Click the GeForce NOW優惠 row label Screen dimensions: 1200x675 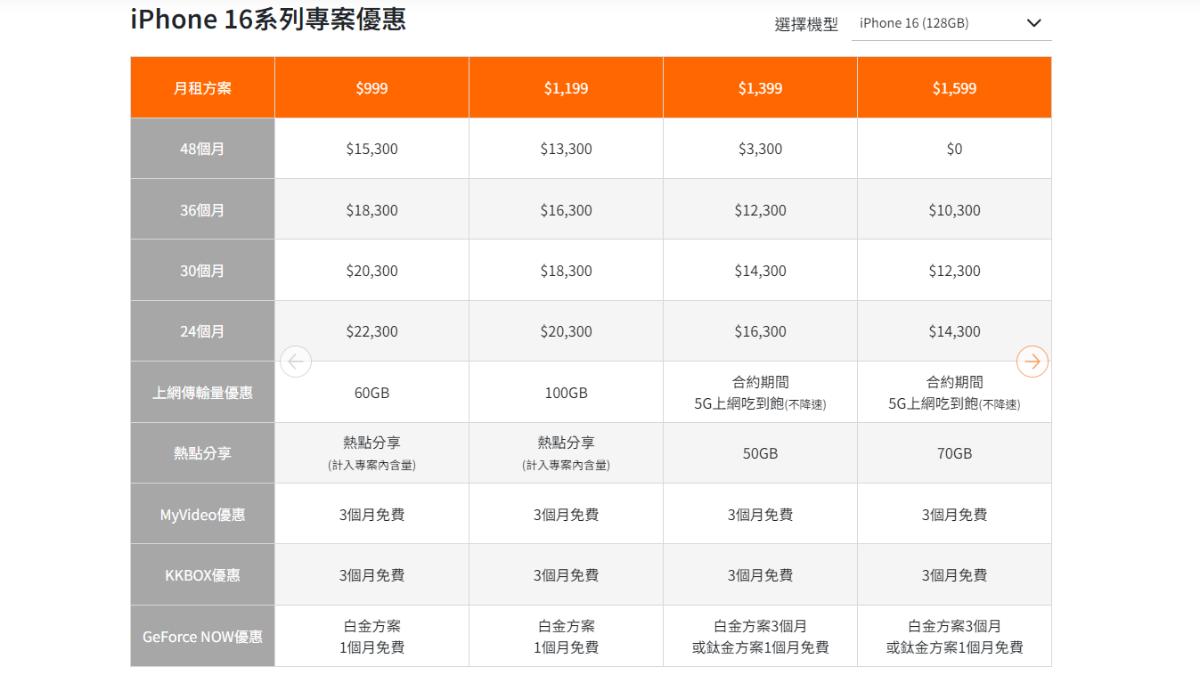click(x=202, y=636)
